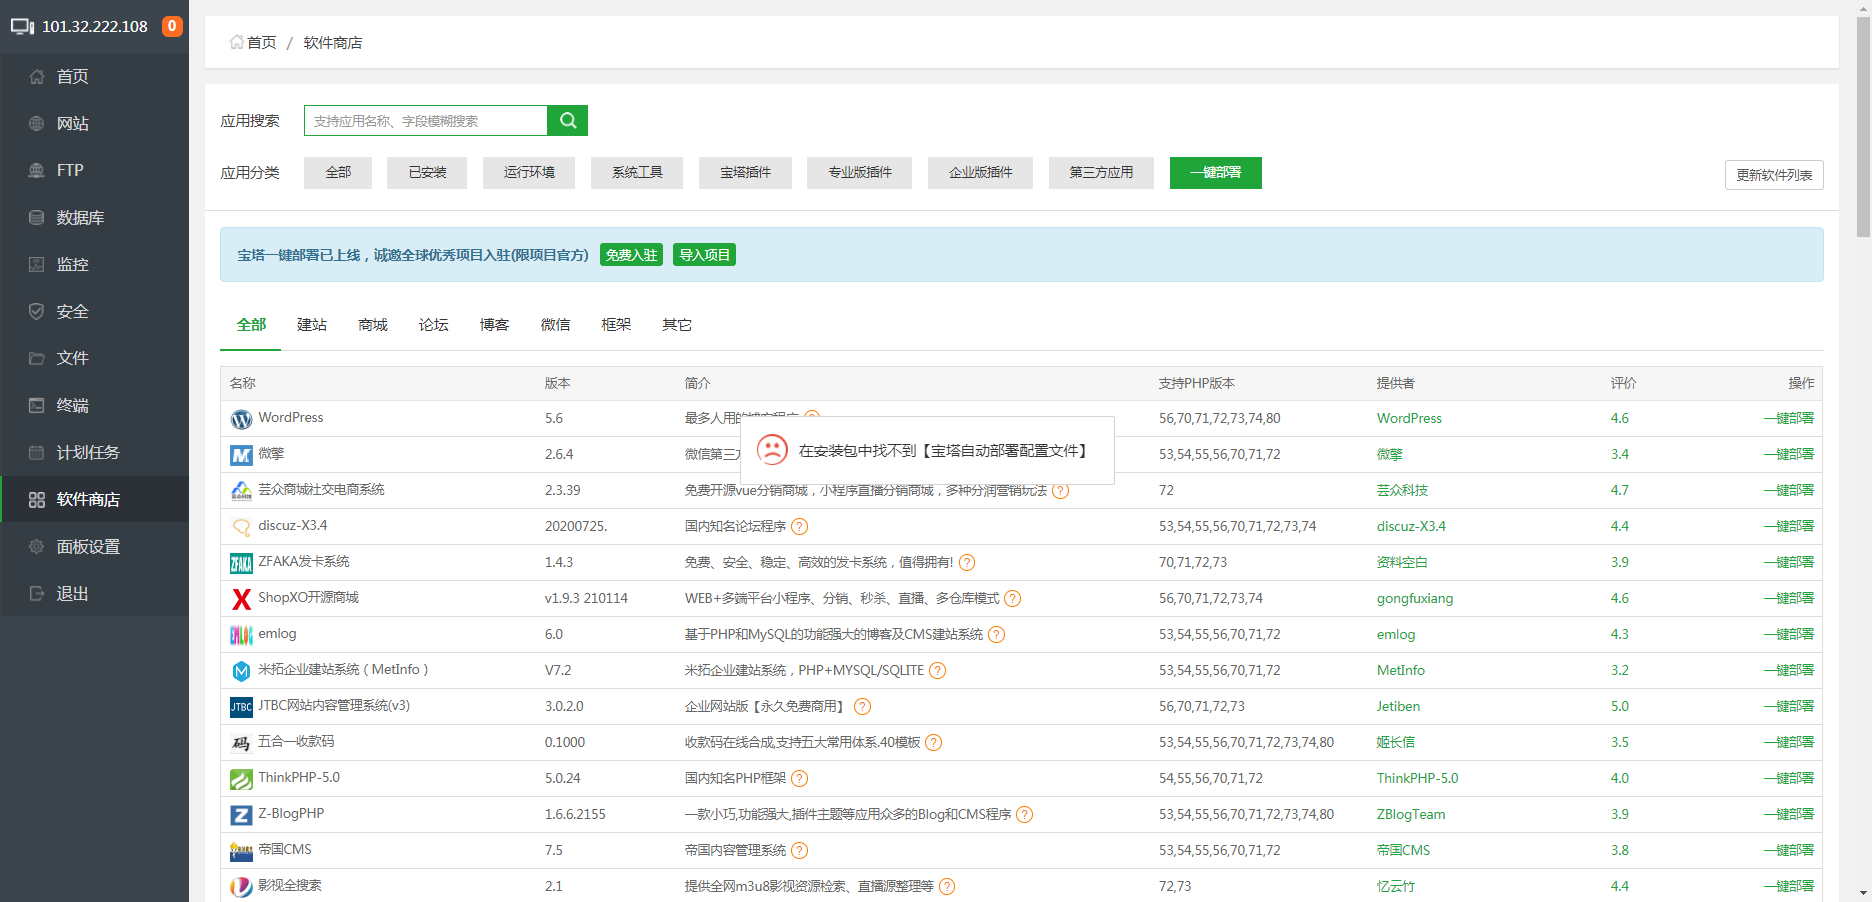
Task: Select the 其它 category tab
Action: pyautogui.click(x=677, y=324)
